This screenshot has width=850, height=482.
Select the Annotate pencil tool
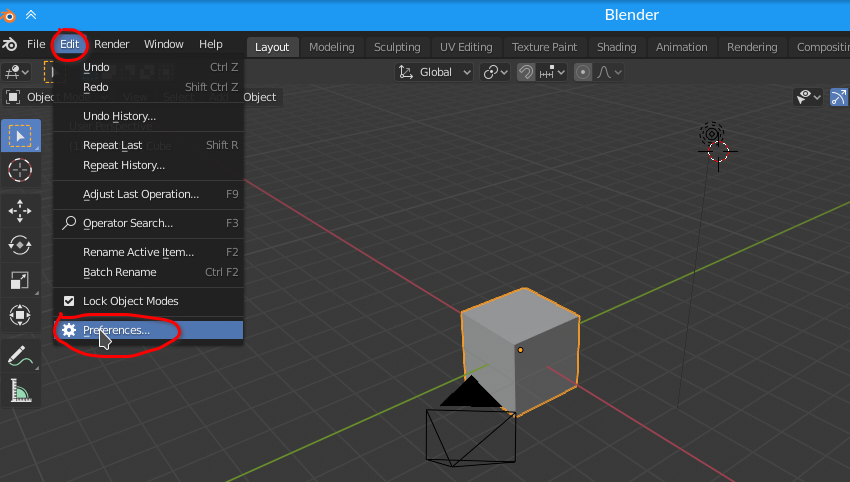coord(21,356)
